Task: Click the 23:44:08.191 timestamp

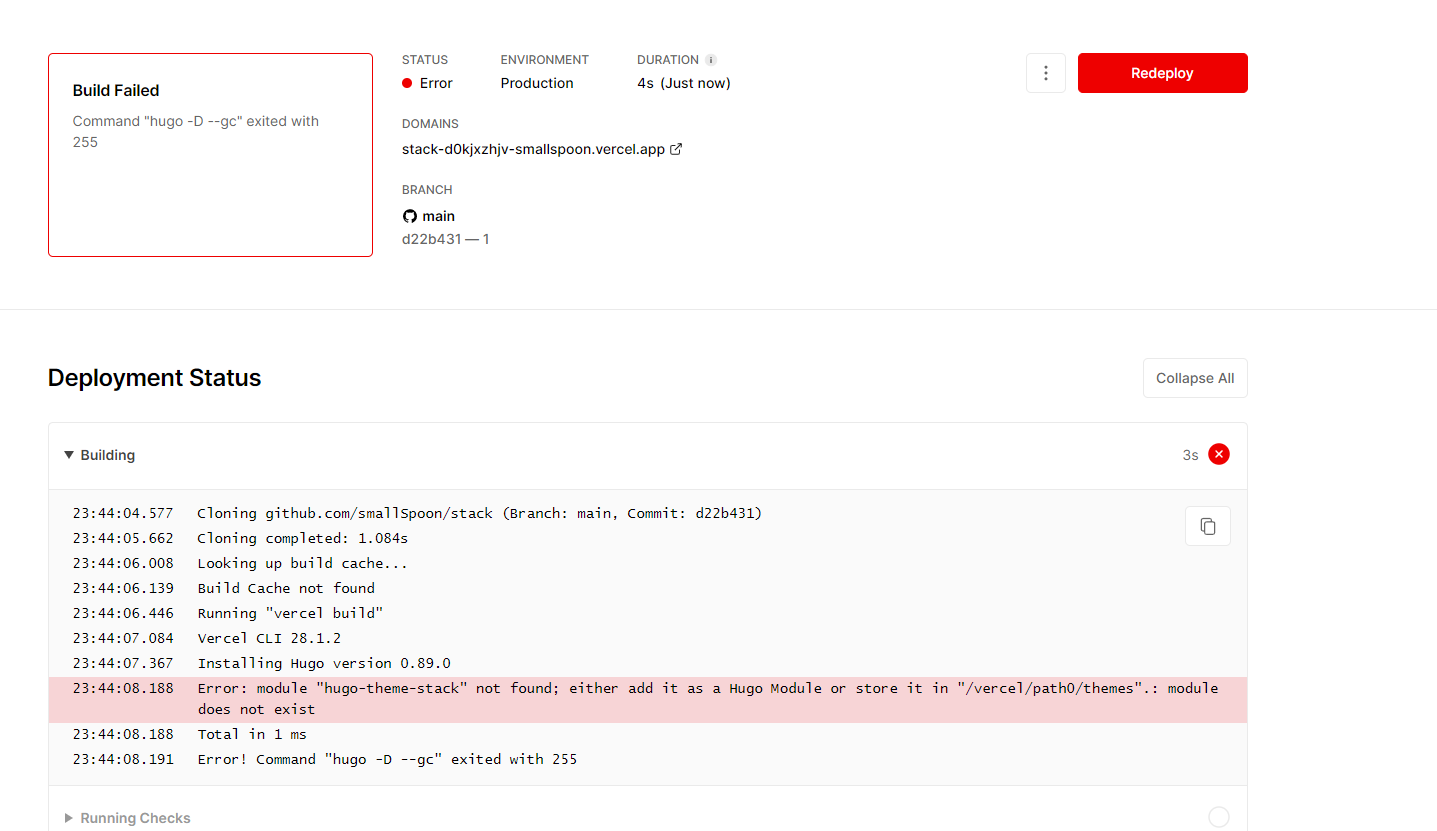Action: click(x=123, y=759)
